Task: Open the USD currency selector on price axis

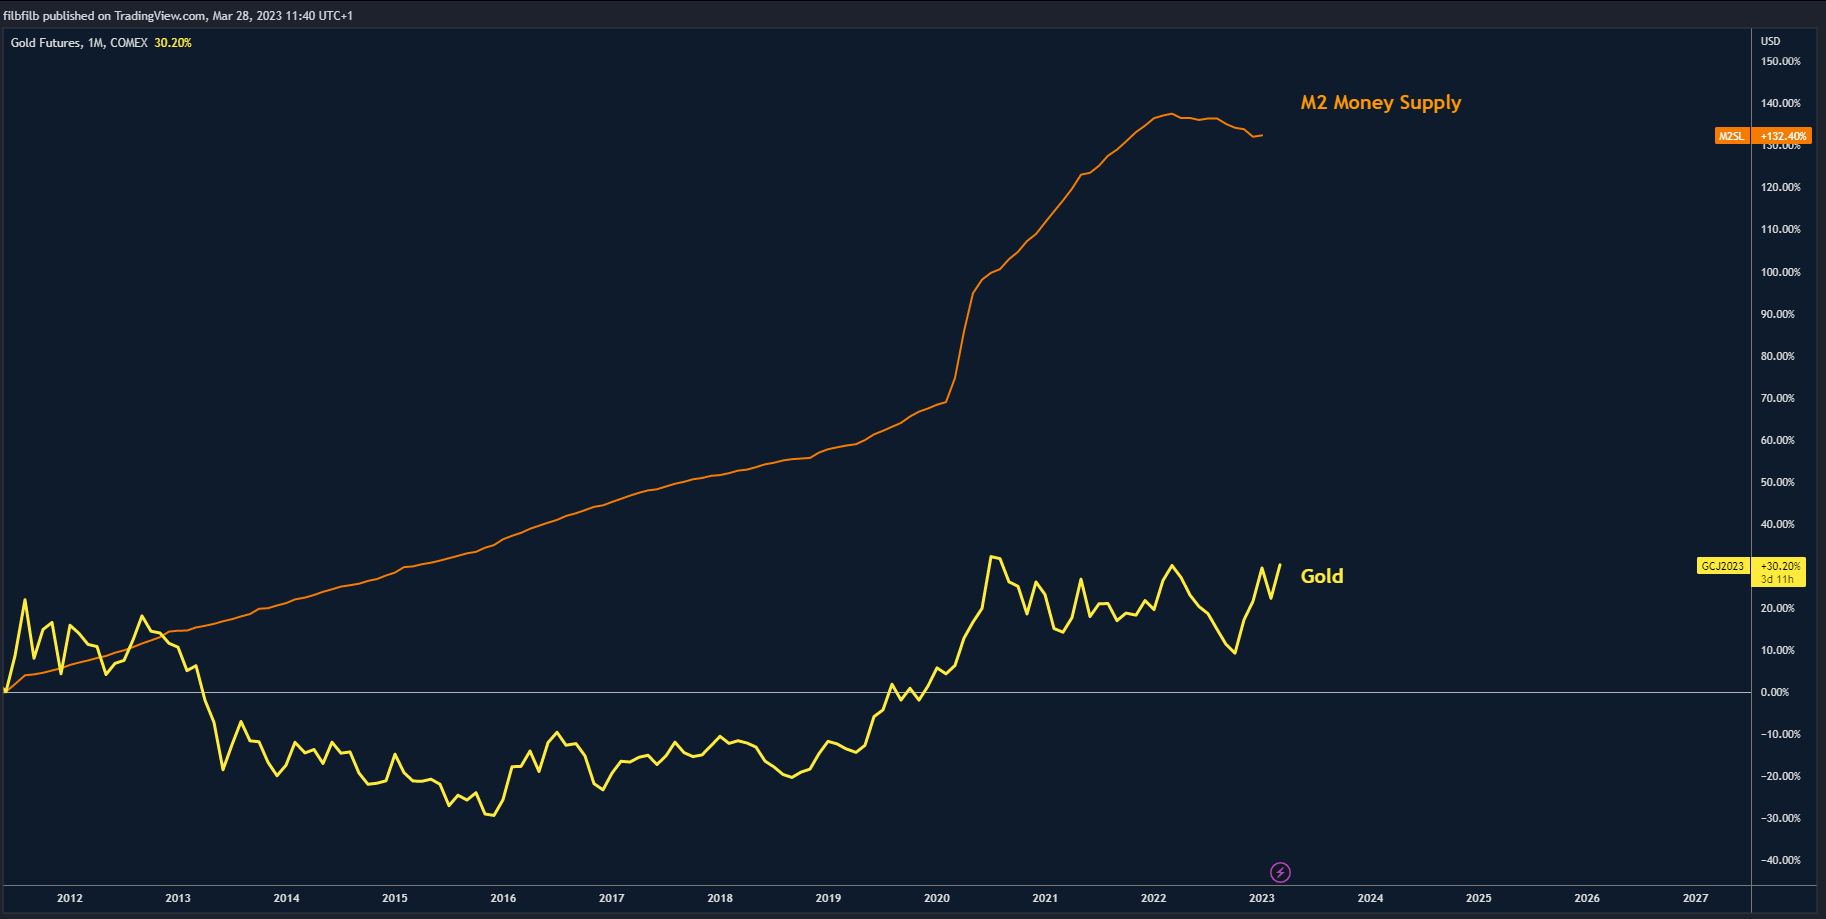Action: 1770,41
